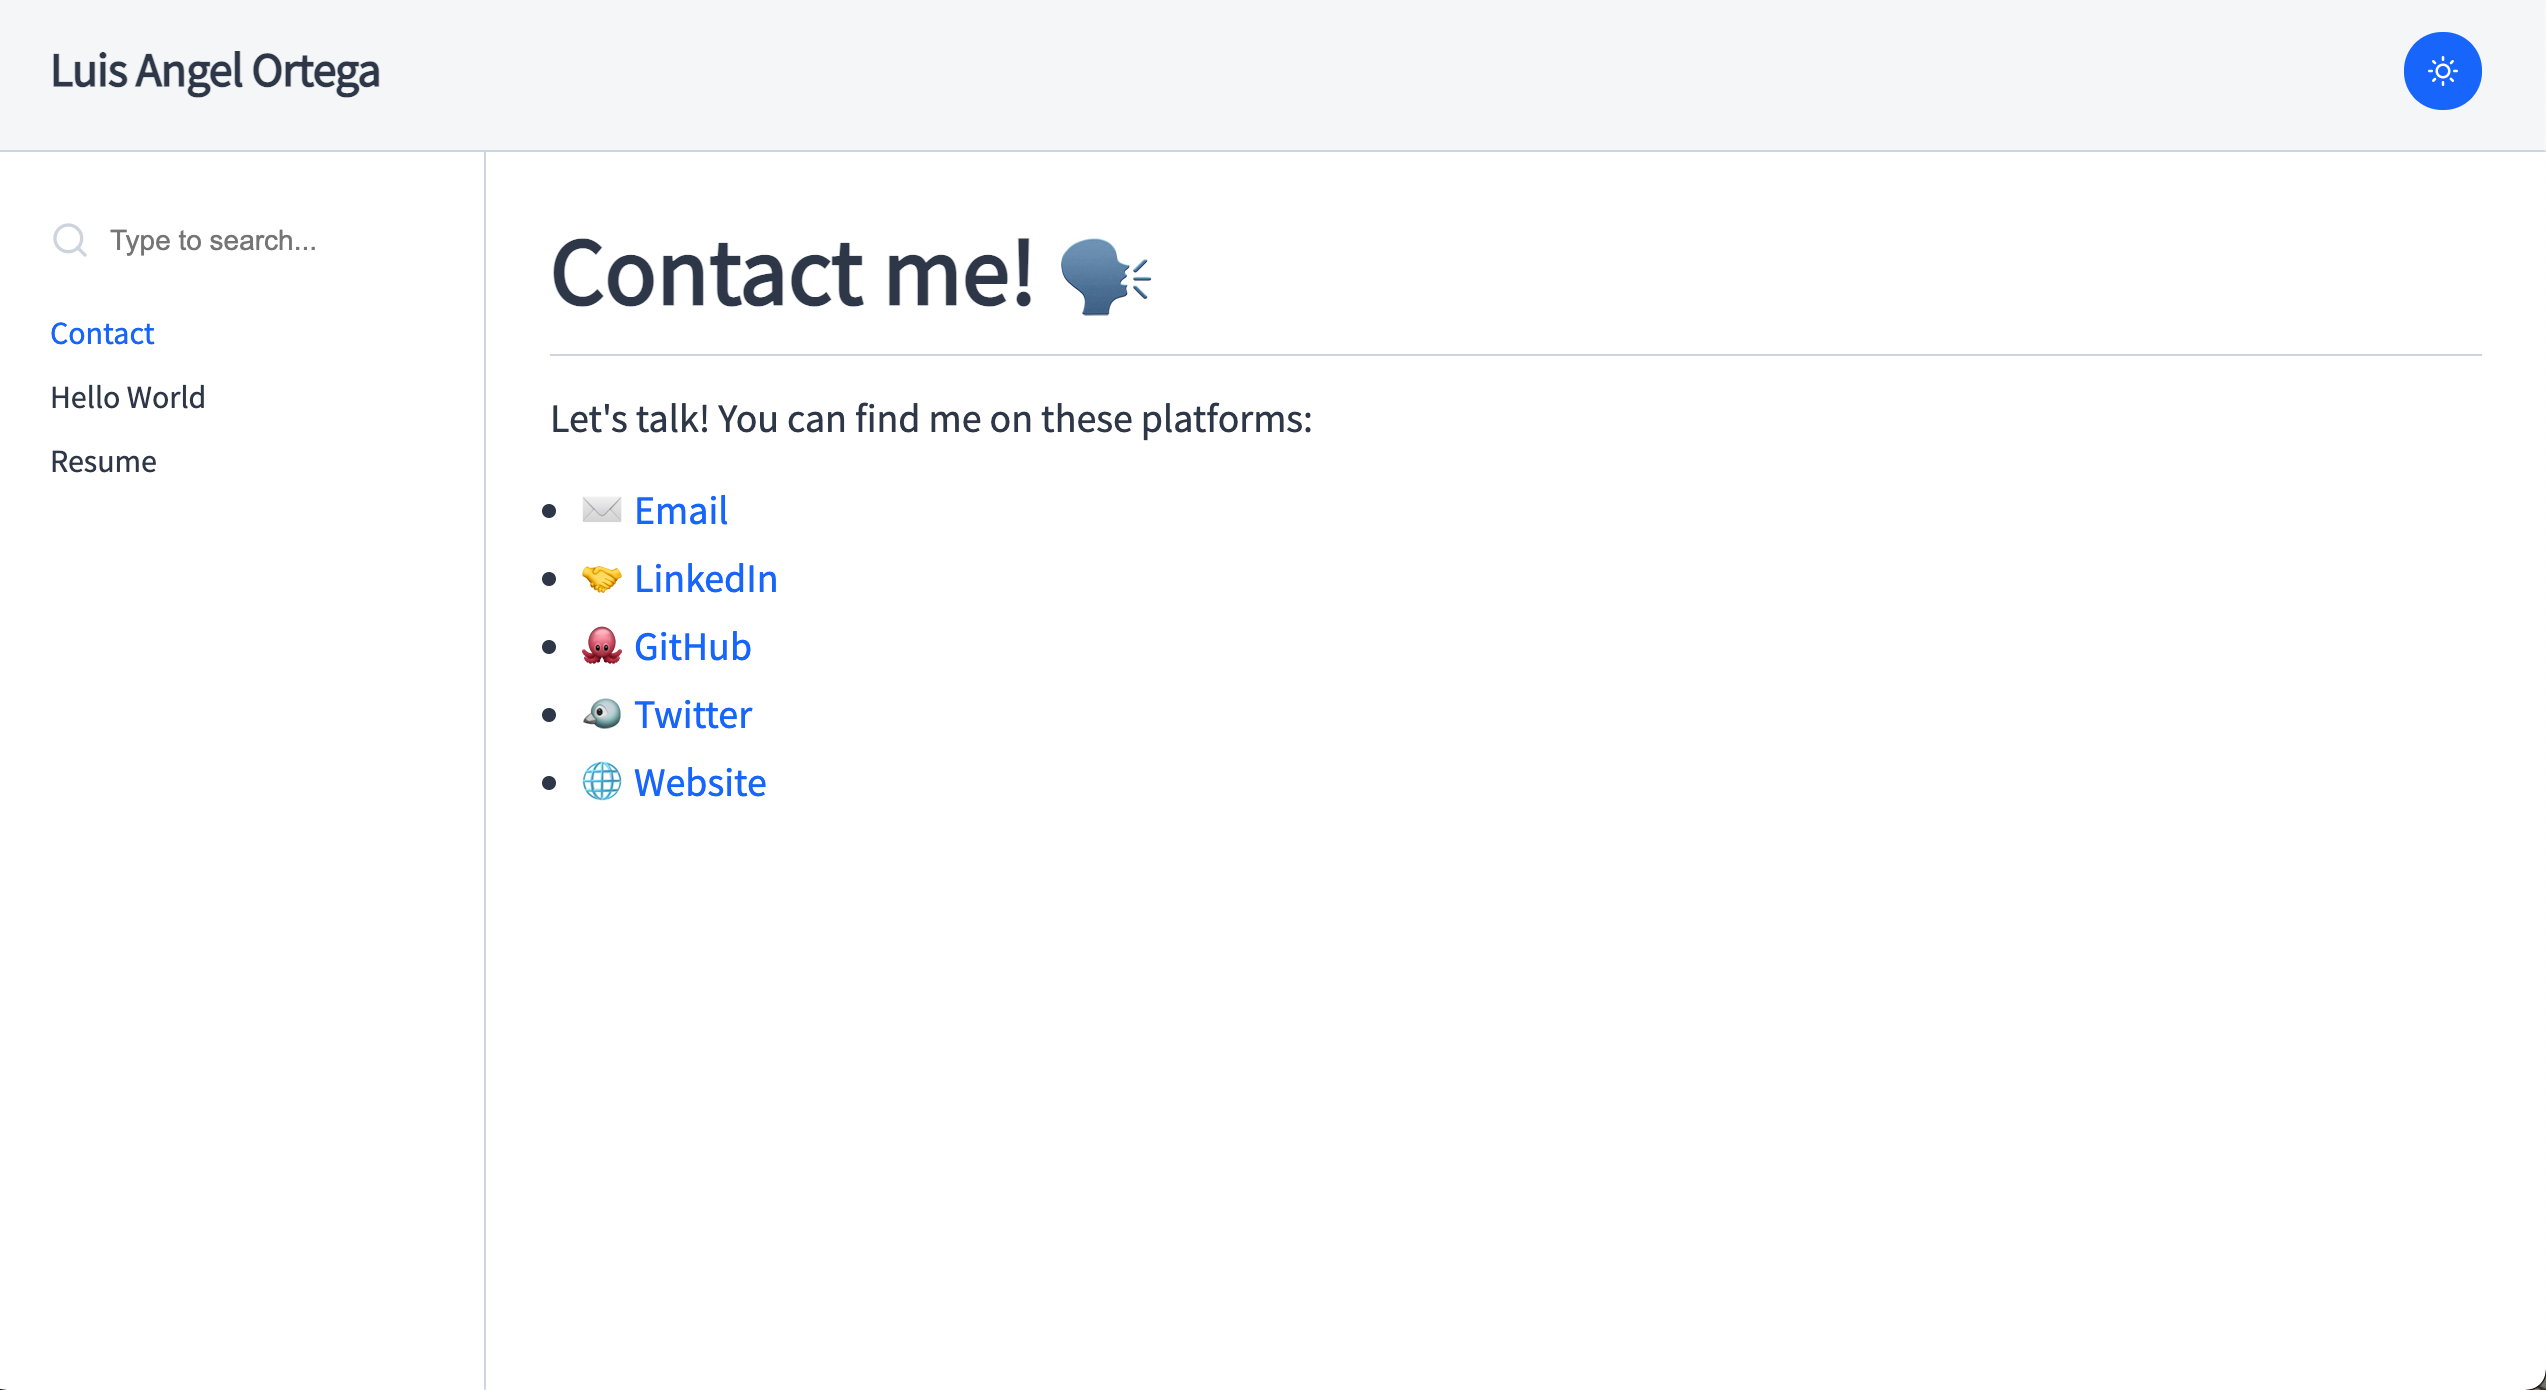The image size is (2546, 1390).
Task: Open the Email link
Action: 678,510
